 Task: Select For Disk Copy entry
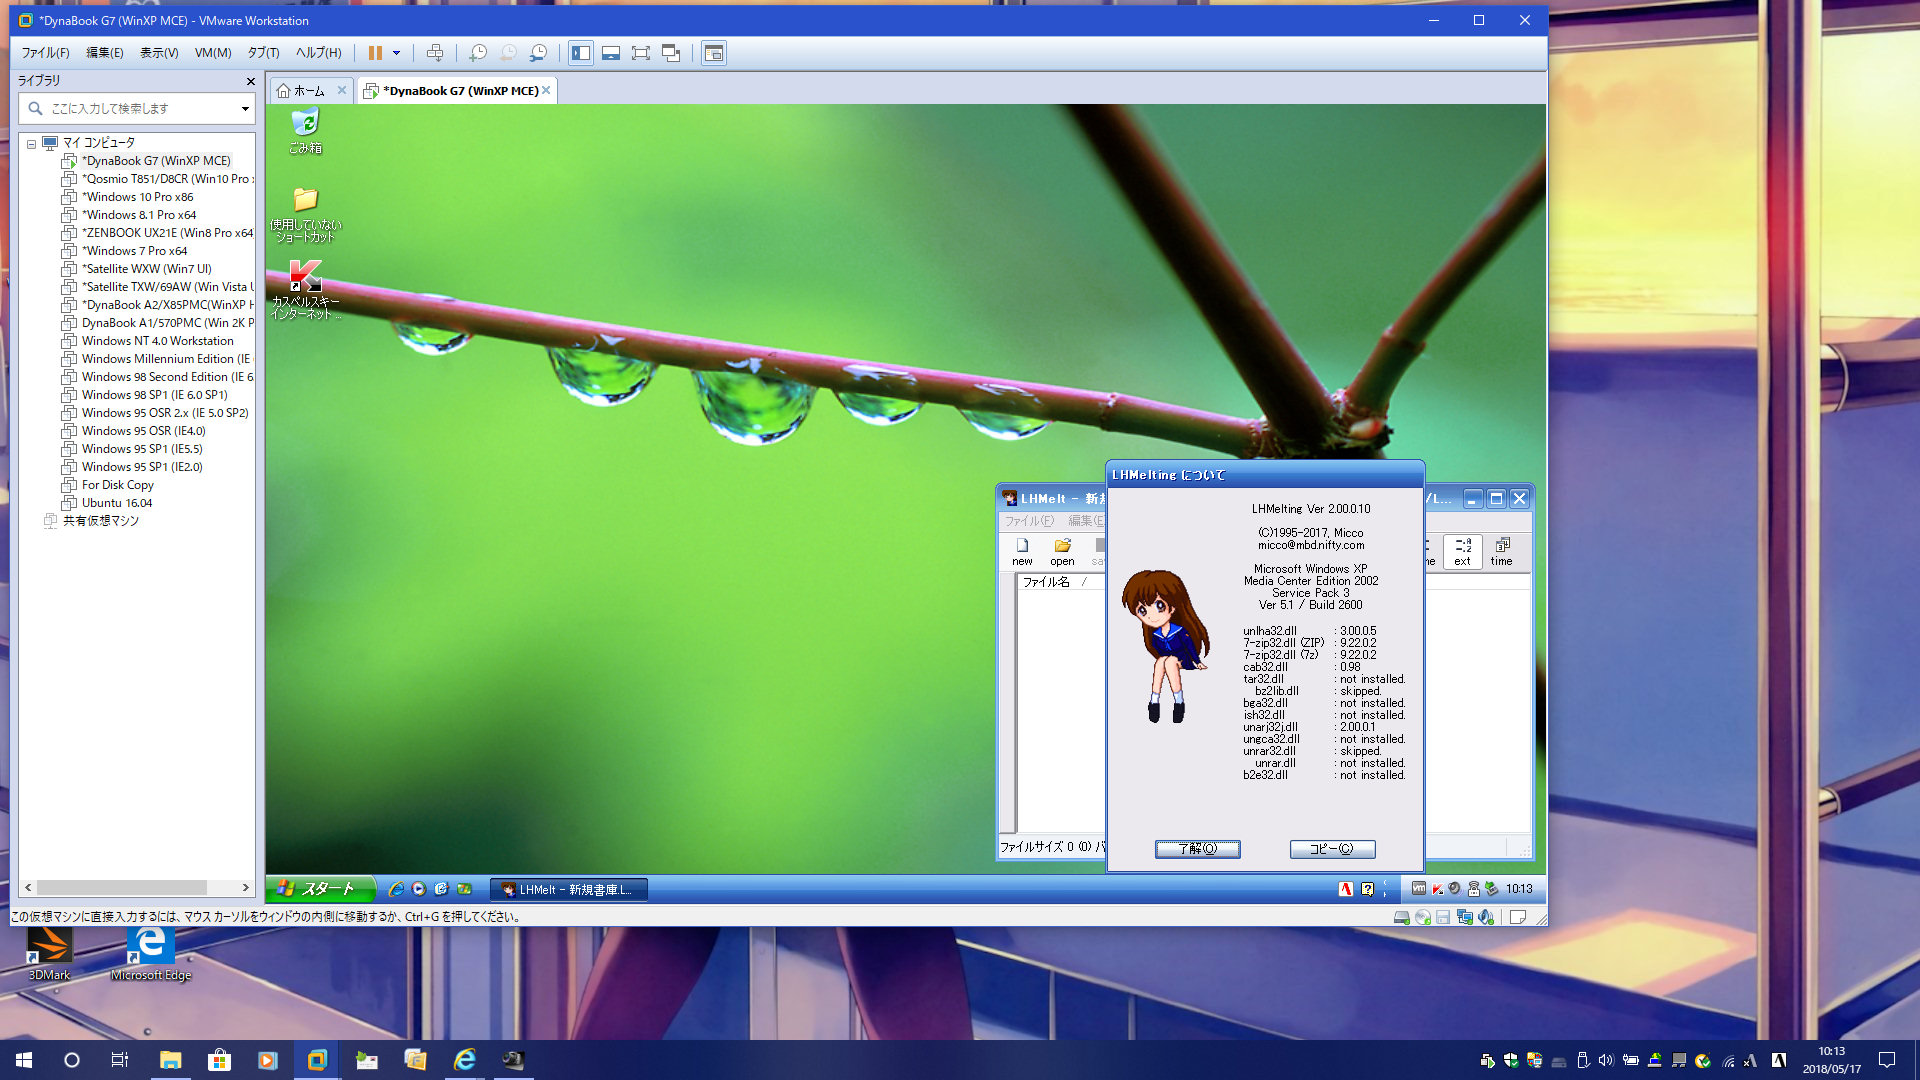click(x=117, y=485)
